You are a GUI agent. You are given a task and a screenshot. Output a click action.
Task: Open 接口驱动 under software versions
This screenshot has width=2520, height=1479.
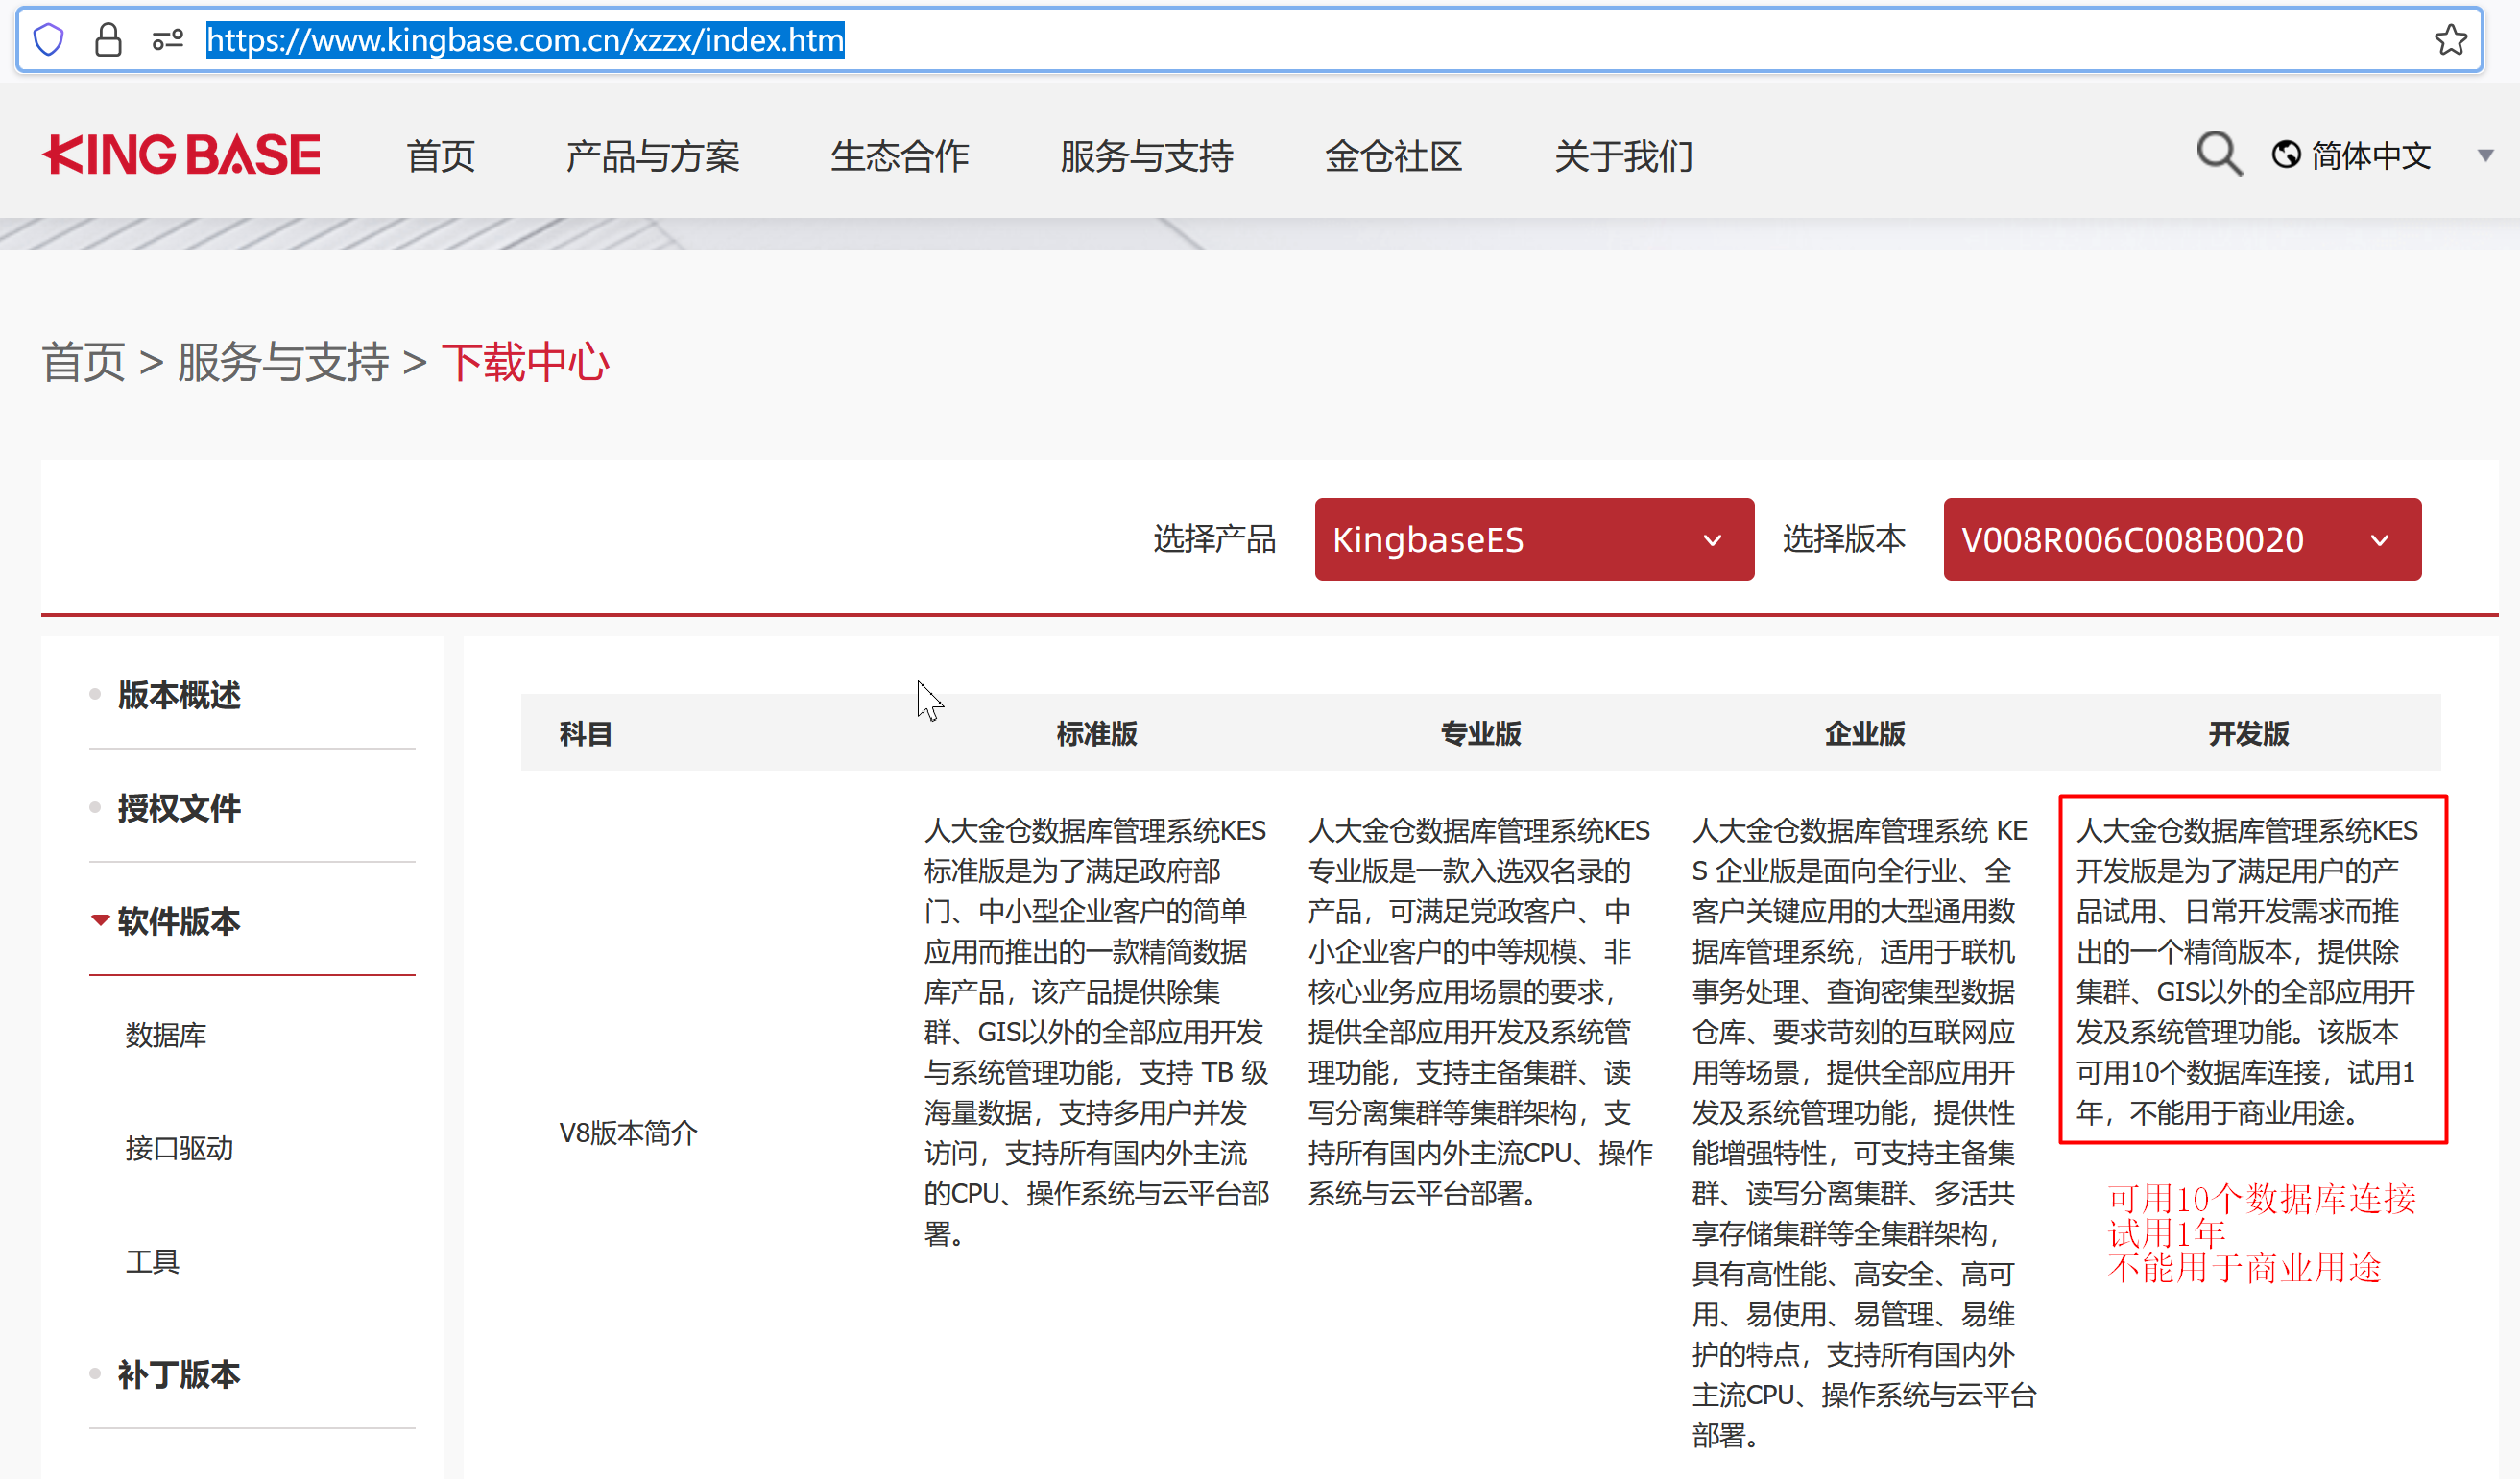tap(179, 1148)
